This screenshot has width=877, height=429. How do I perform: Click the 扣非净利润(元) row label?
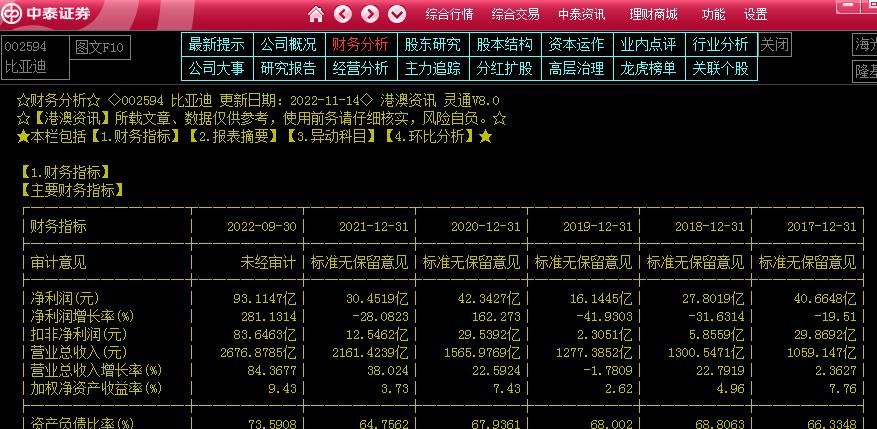78,334
